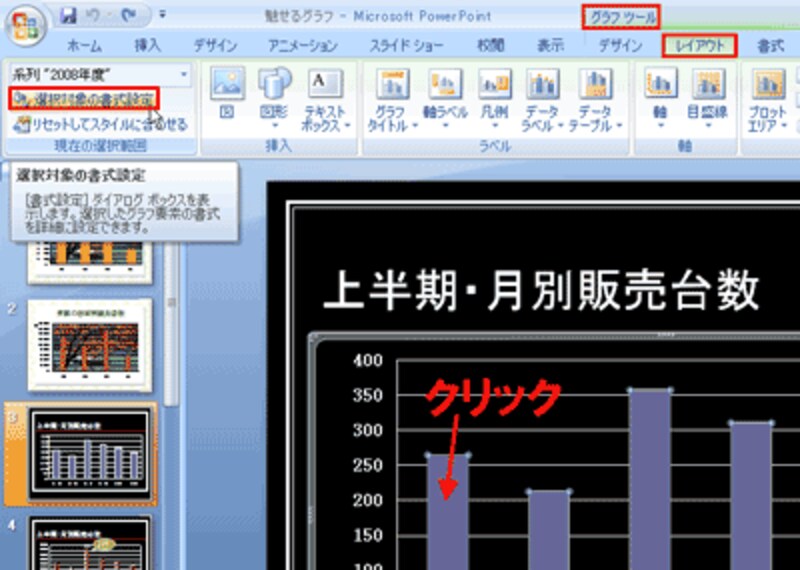Switch to the 挿入 tab
This screenshot has height=570, width=800.
pyautogui.click(x=148, y=46)
